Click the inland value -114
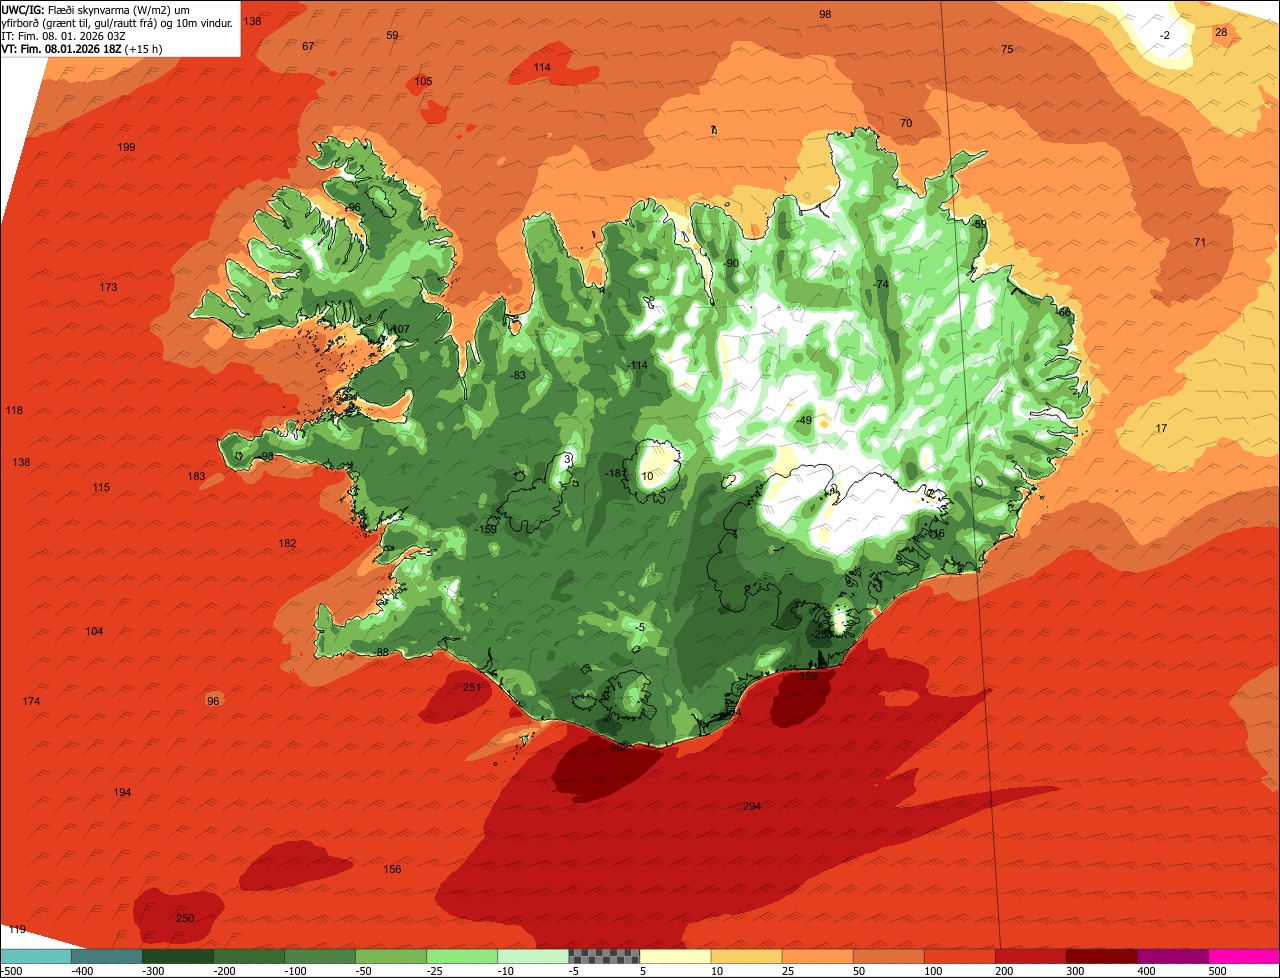 pos(637,365)
